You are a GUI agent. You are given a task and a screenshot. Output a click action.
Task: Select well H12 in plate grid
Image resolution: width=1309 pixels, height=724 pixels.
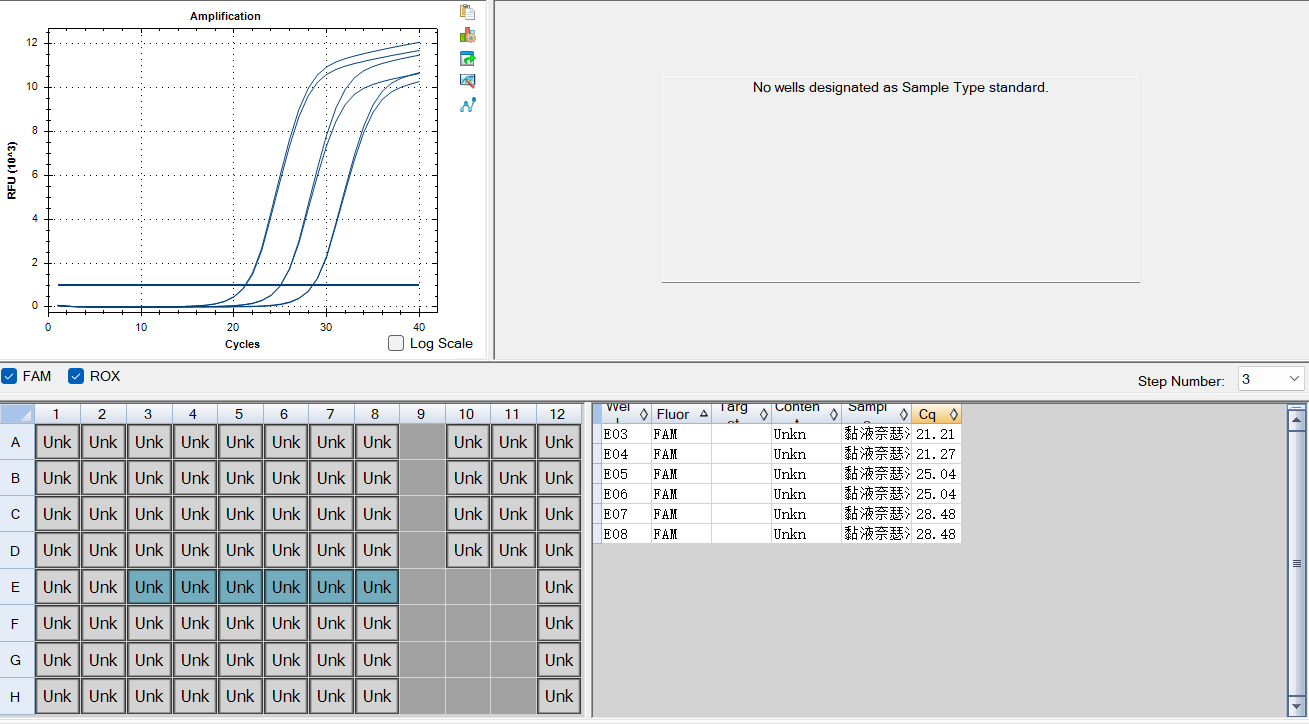[559, 696]
